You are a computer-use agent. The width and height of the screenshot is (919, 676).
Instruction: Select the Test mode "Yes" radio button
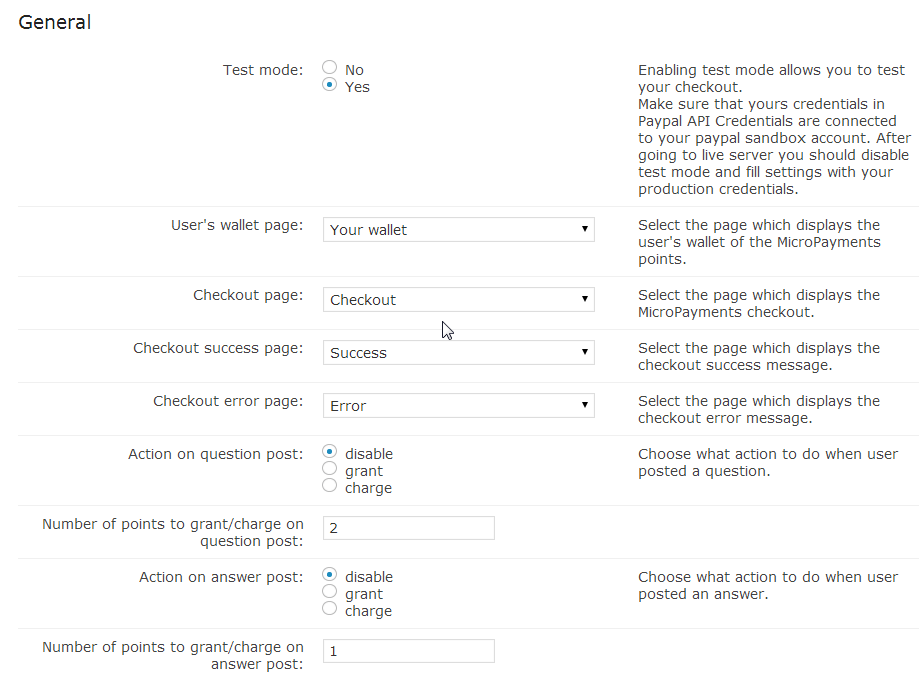[x=330, y=86]
